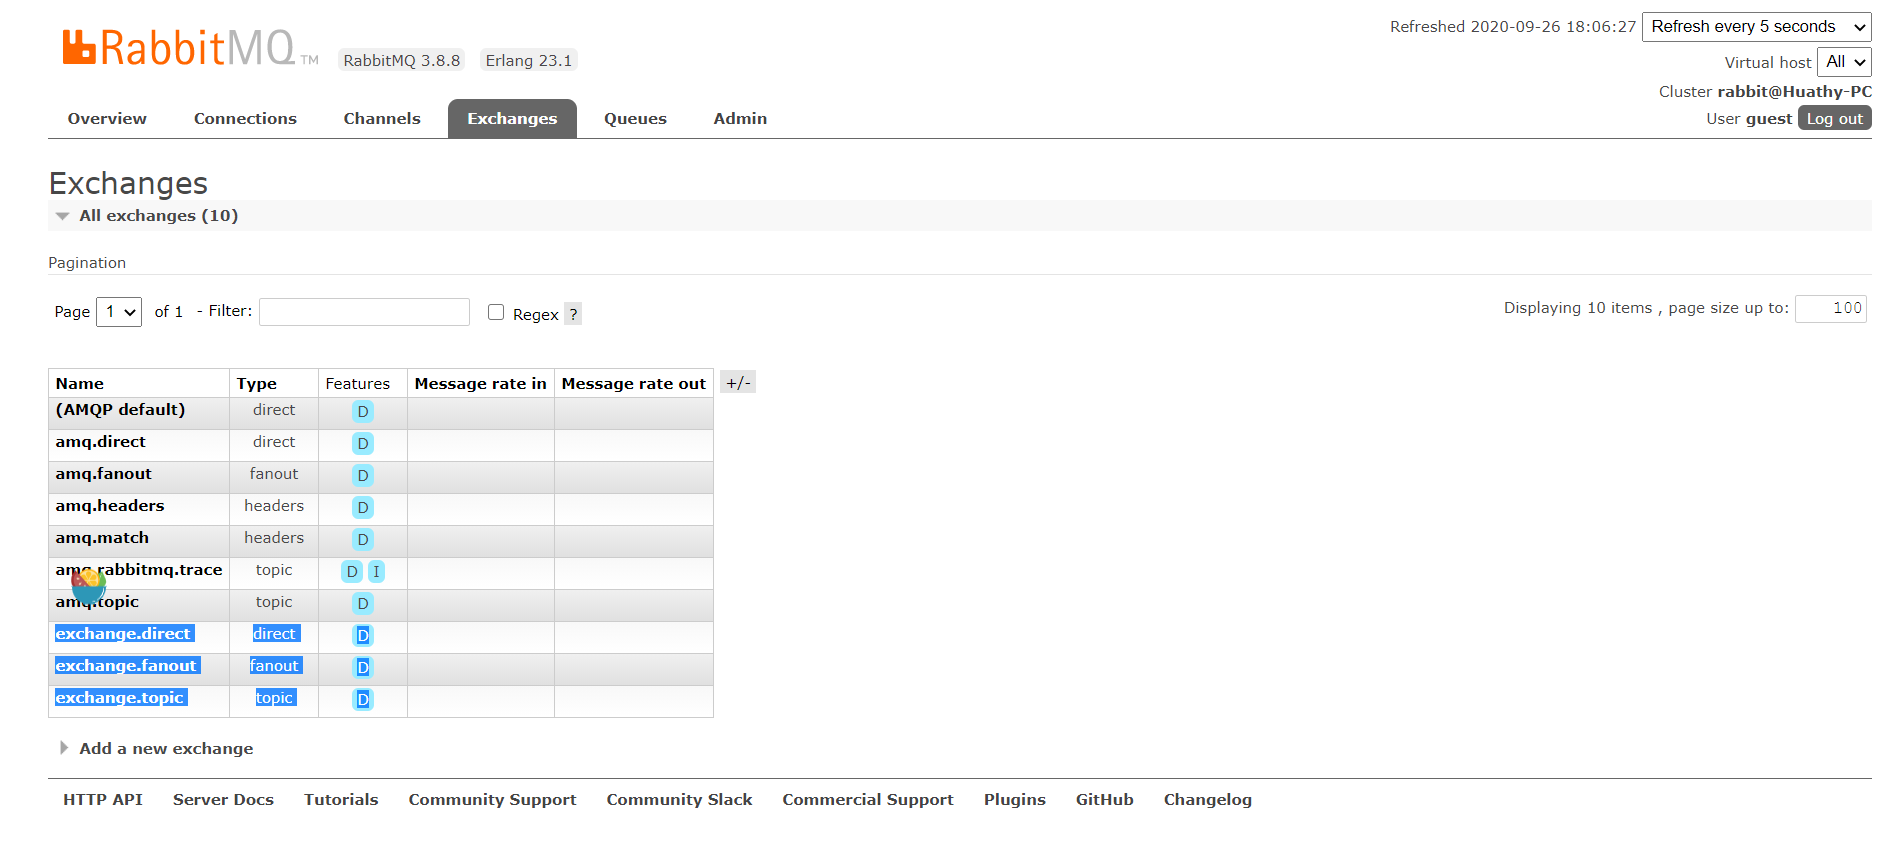Click the D badge in amq.headers row

[363, 507]
